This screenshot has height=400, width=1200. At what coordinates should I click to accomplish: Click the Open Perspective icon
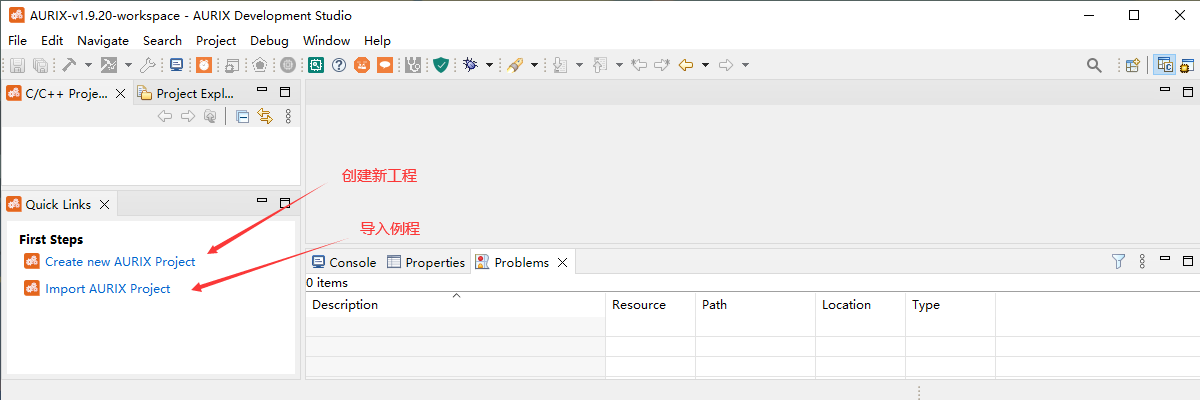click(1133, 65)
